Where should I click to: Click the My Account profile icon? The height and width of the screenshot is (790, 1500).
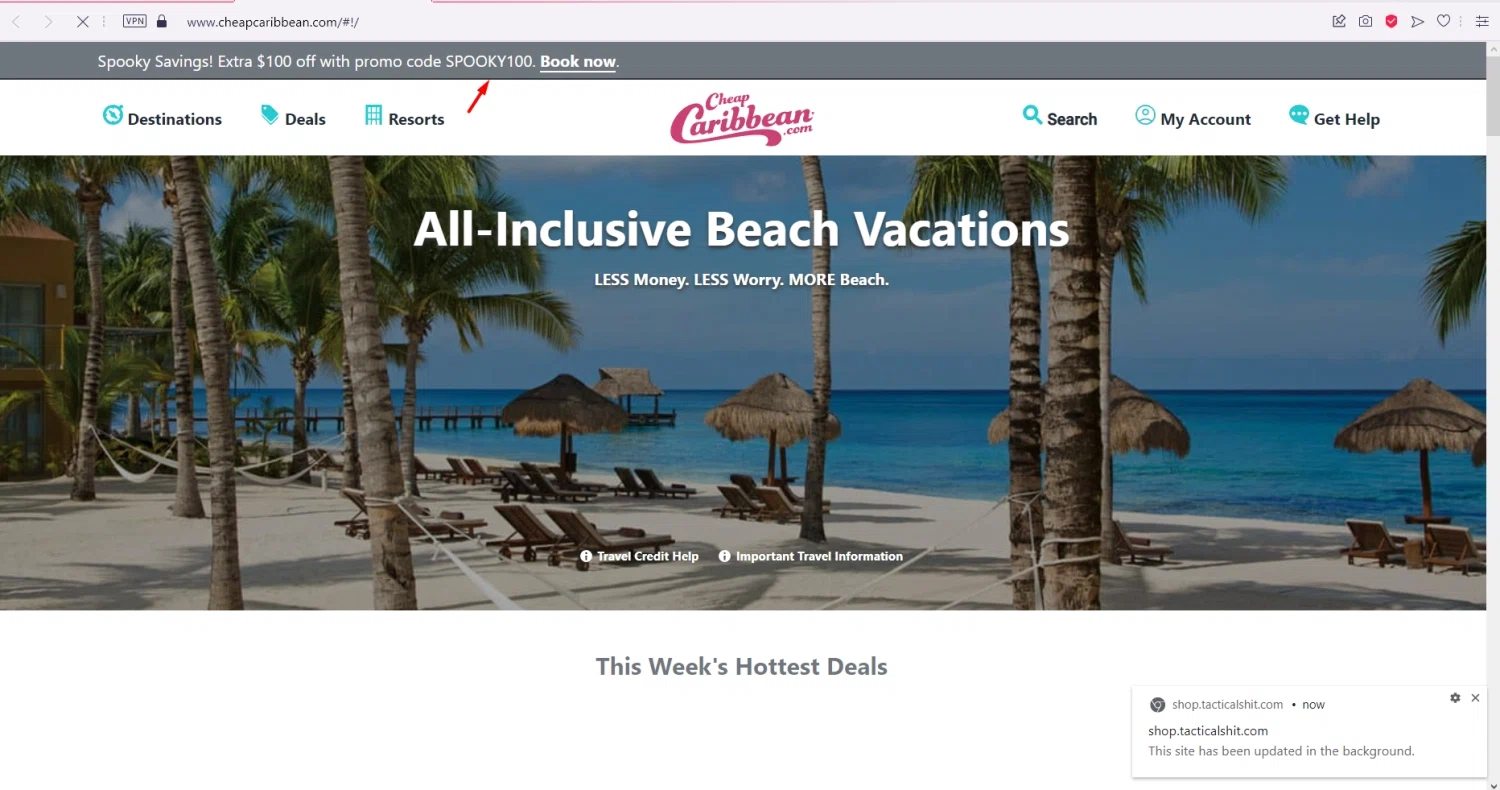(x=1145, y=115)
